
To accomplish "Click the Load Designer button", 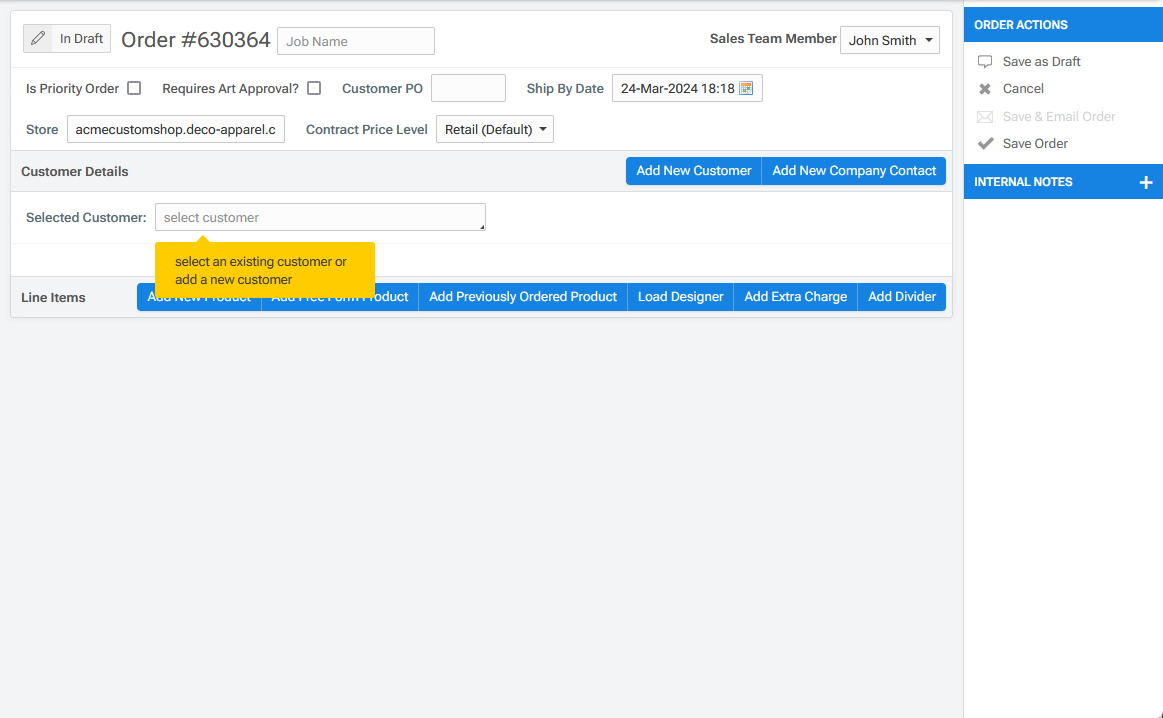I will [680, 297].
